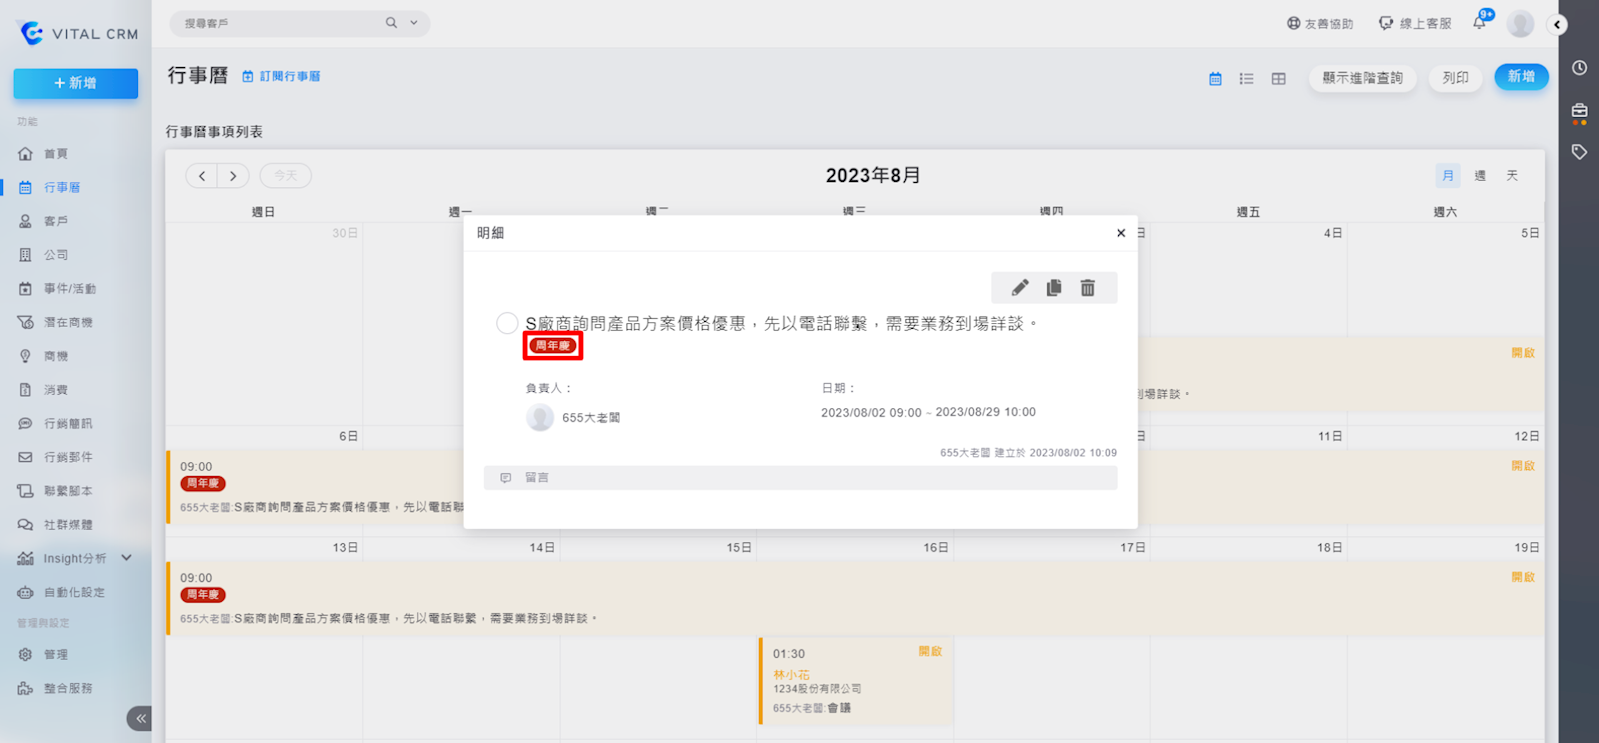Image resolution: width=1599 pixels, height=743 pixels.
Task: Select the 月 month view toggle
Action: [1447, 176]
